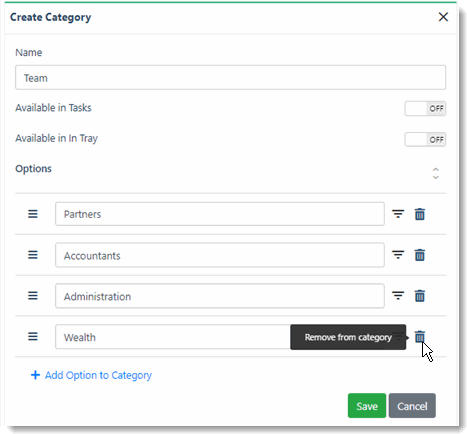This screenshot has height=434, width=467.
Task: Save the new category
Action: [367, 406]
